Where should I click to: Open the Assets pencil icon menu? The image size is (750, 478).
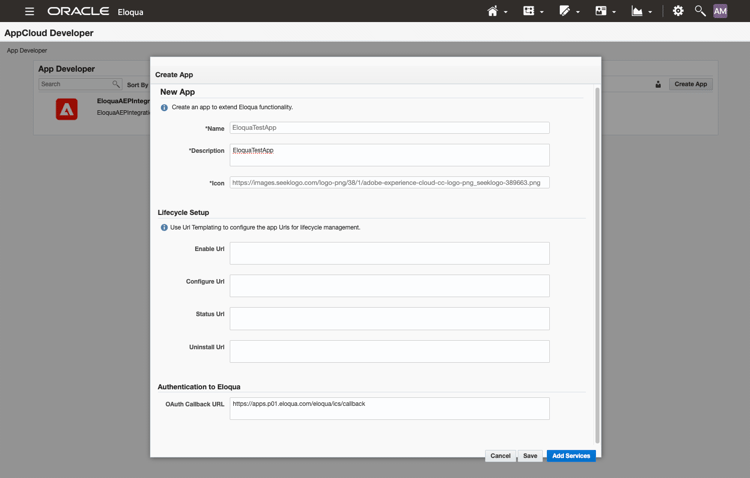click(565, 11)
